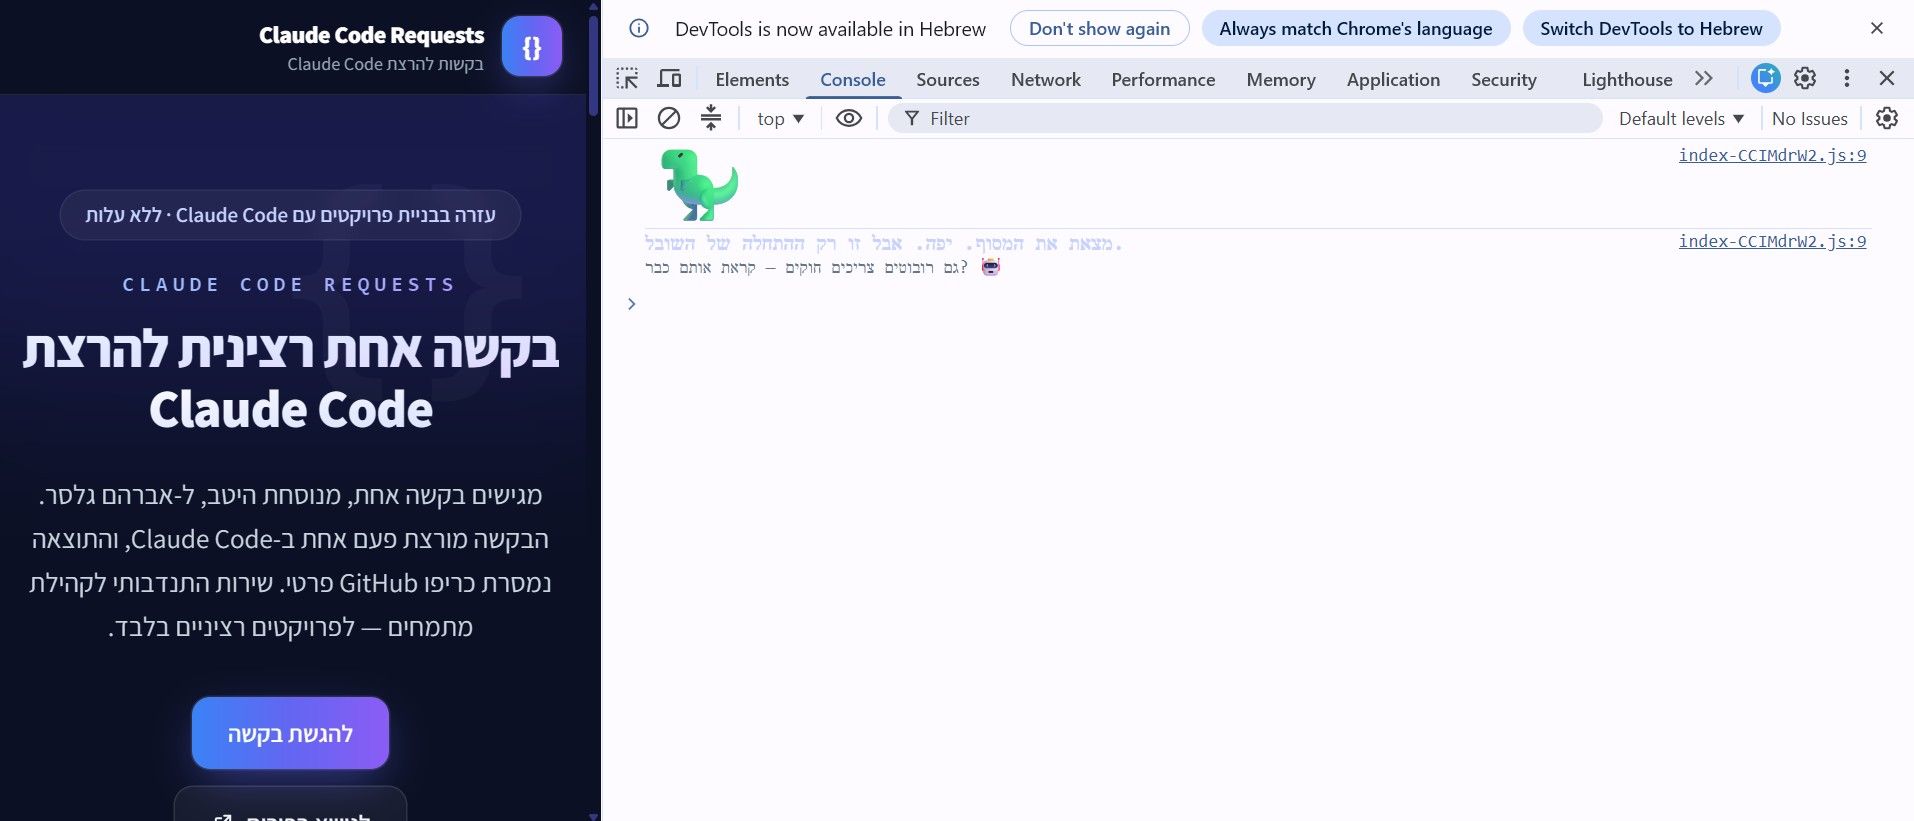
Task: Click the להגשת בקשה button
Action: (x=290, y=733)
